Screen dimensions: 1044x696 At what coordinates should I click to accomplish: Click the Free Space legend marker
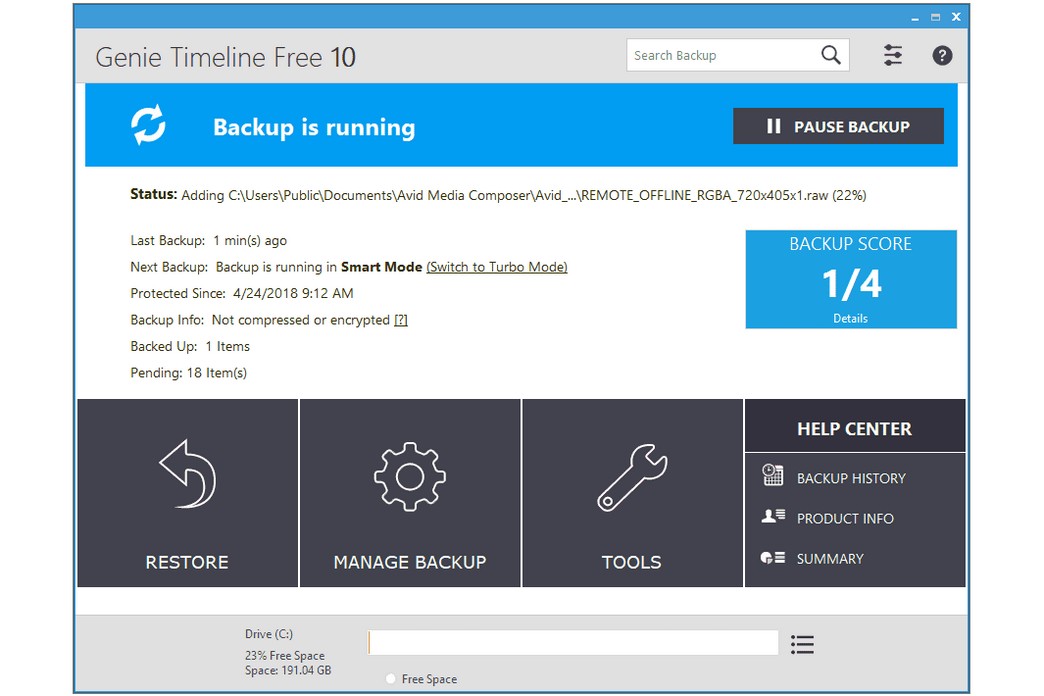390,679
